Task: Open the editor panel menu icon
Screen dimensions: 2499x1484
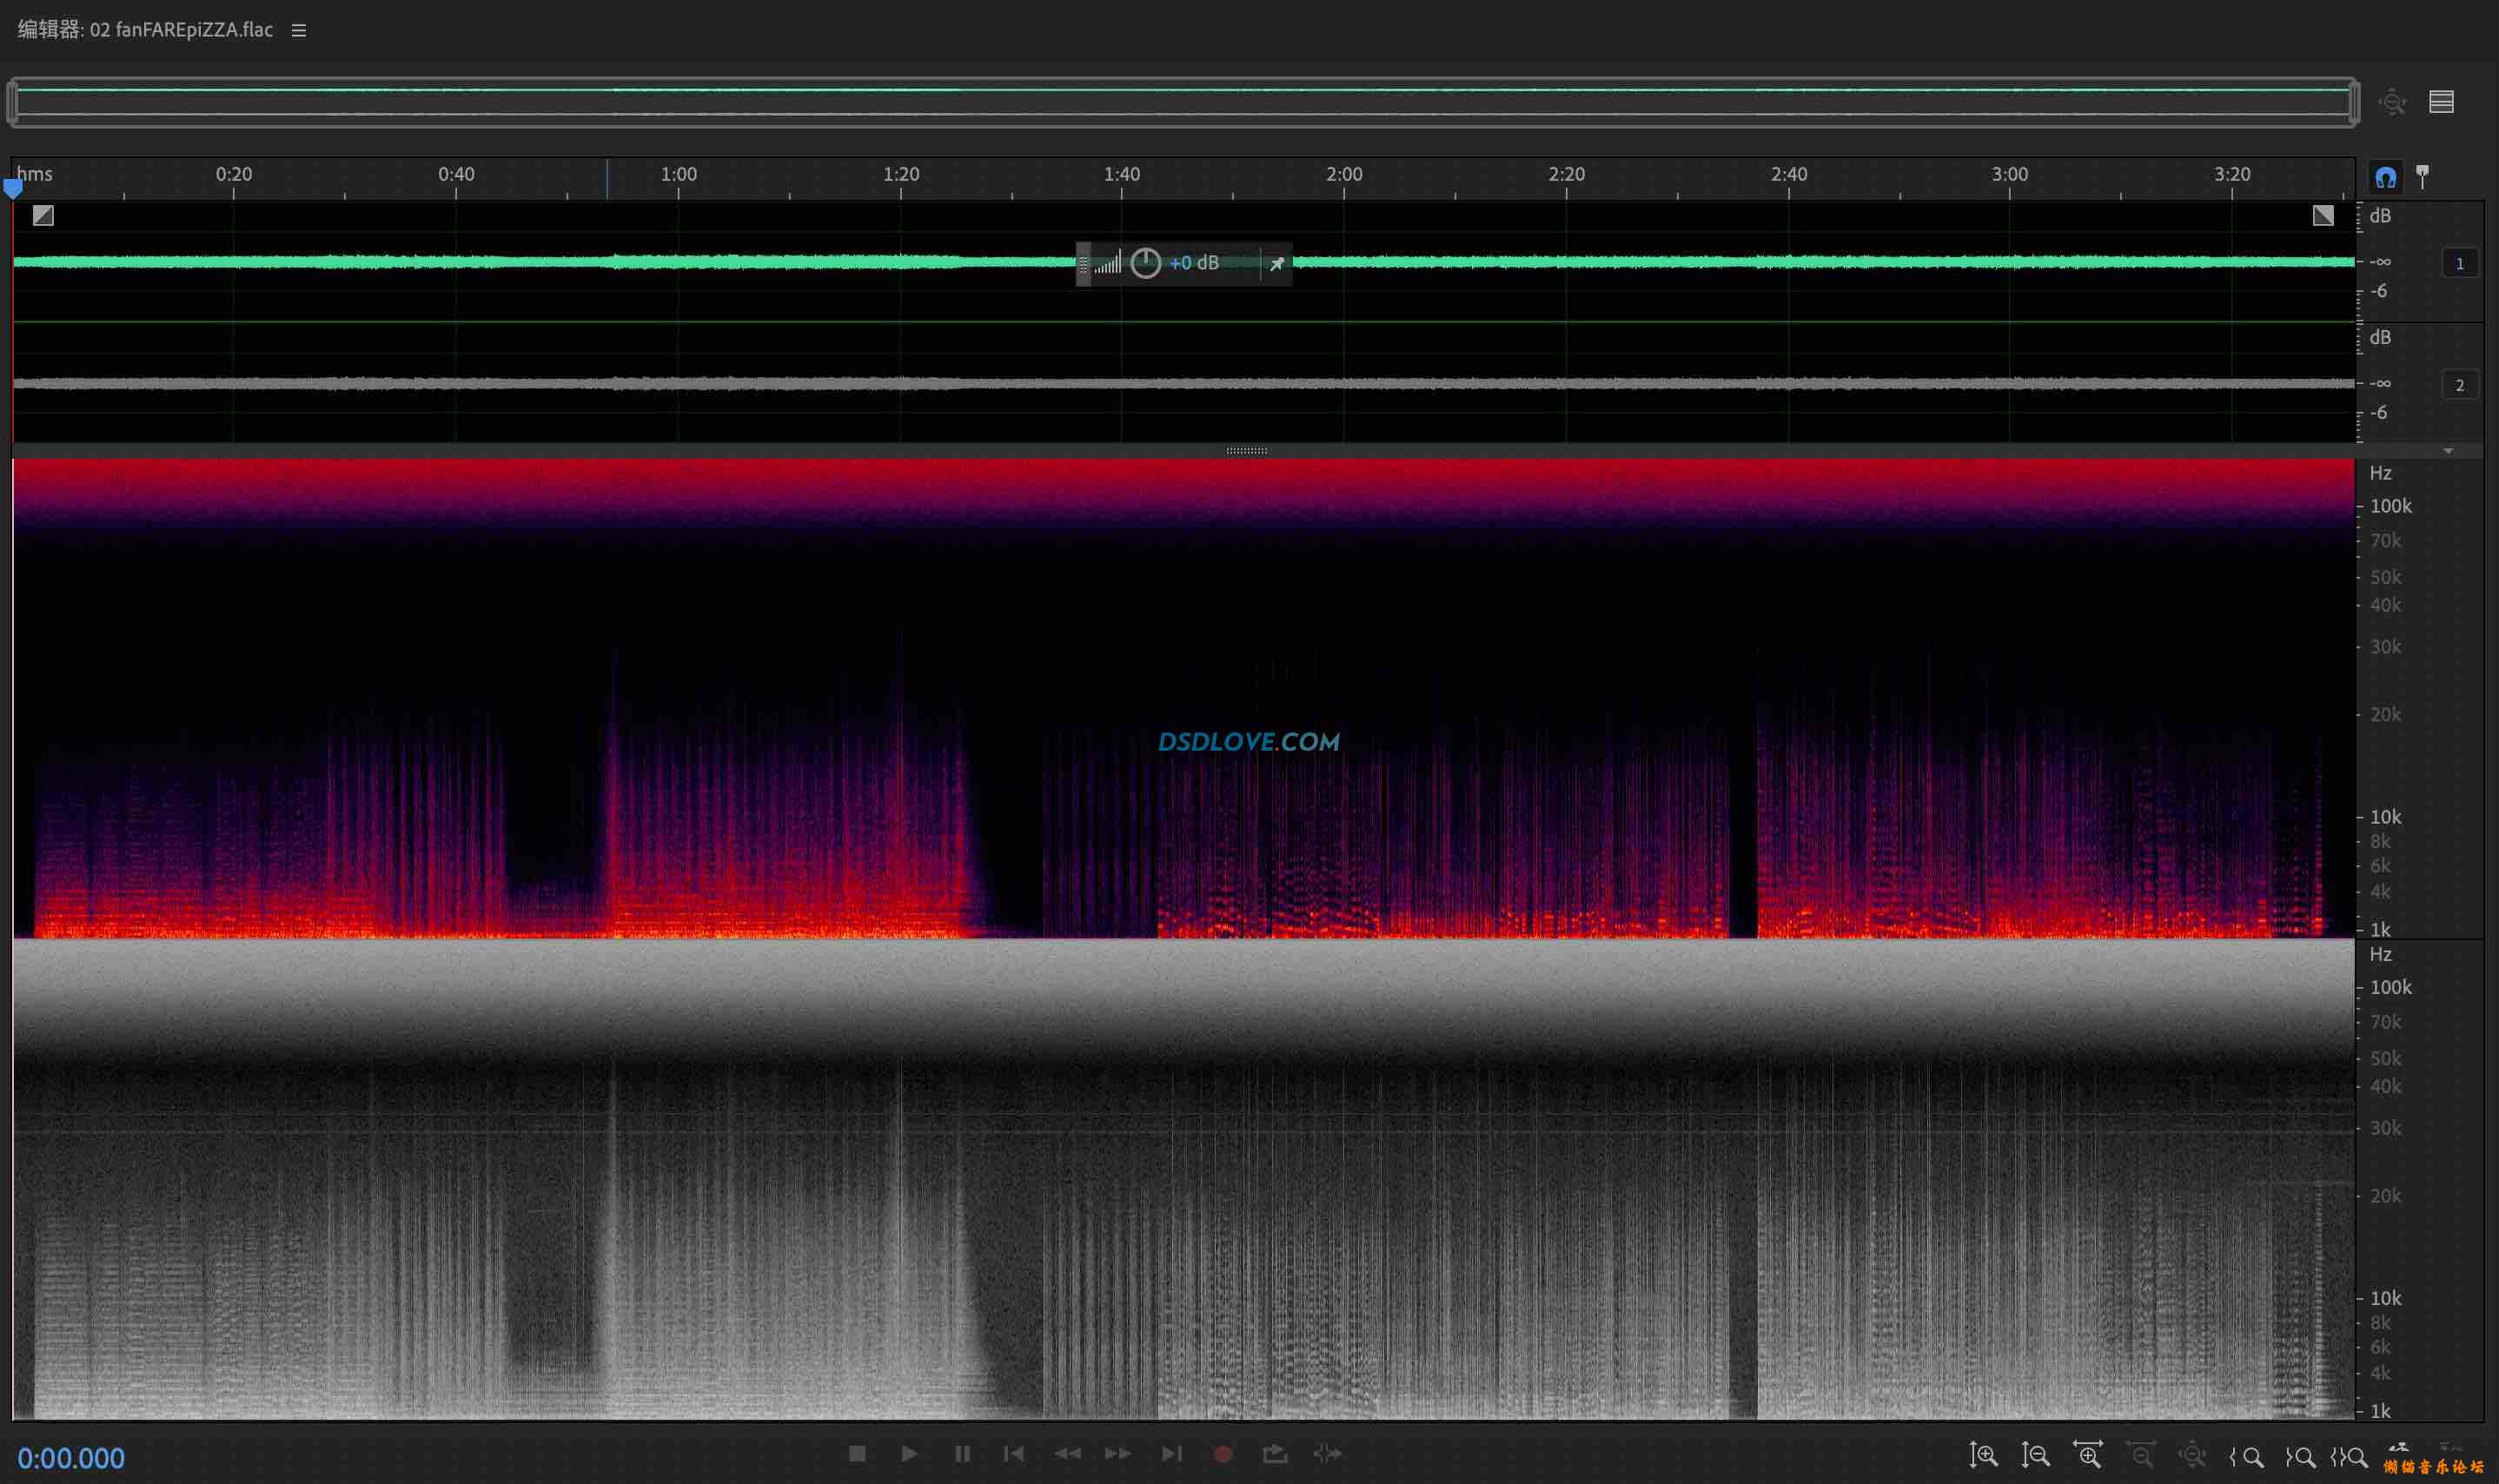Action: point(298,31)
